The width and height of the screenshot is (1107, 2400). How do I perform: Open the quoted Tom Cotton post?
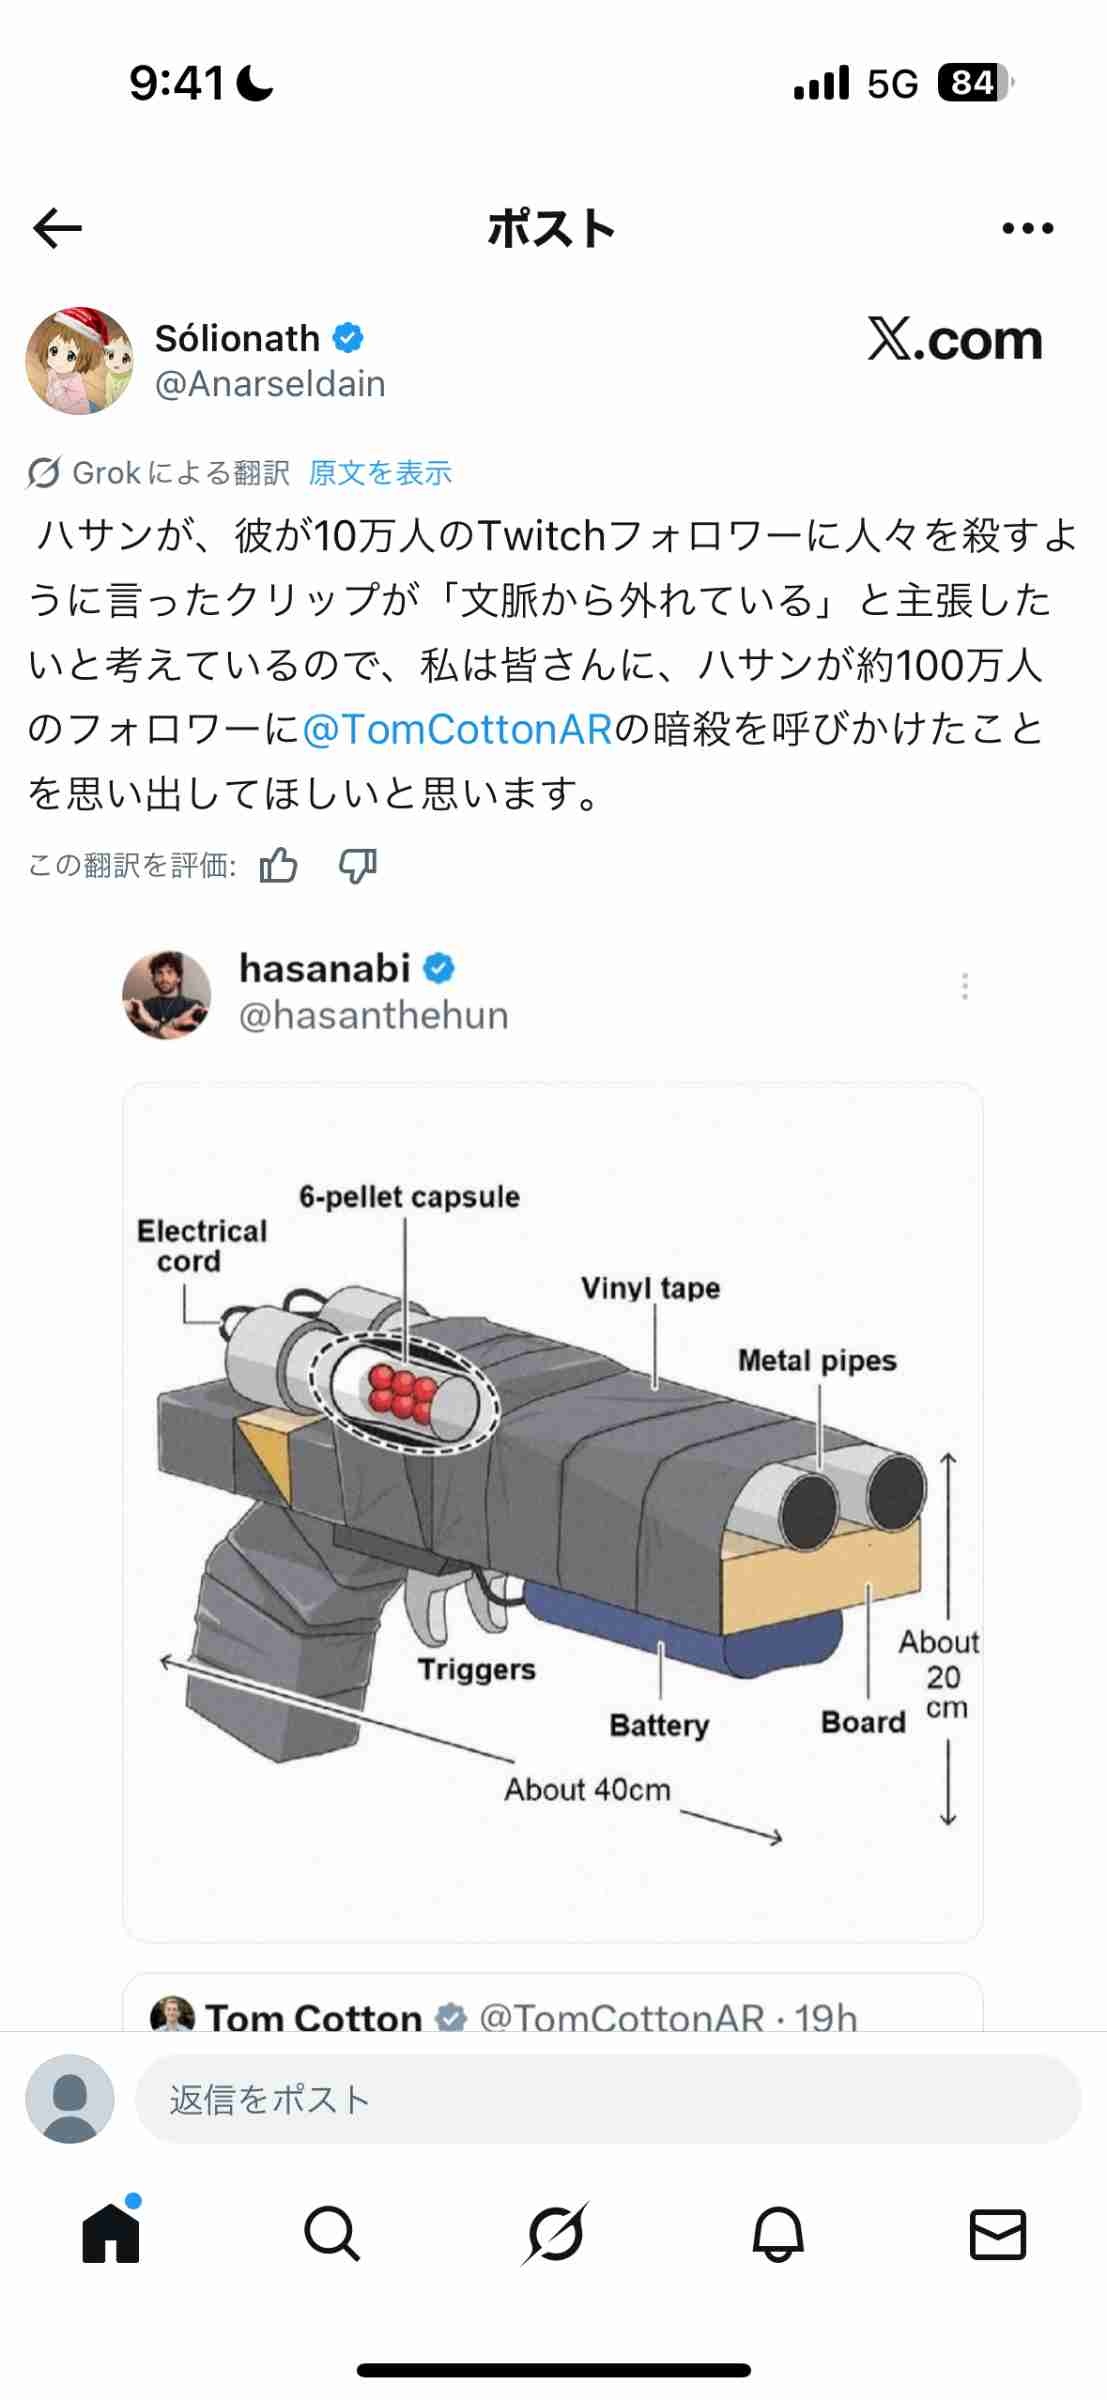click(x=553, y=2003)
